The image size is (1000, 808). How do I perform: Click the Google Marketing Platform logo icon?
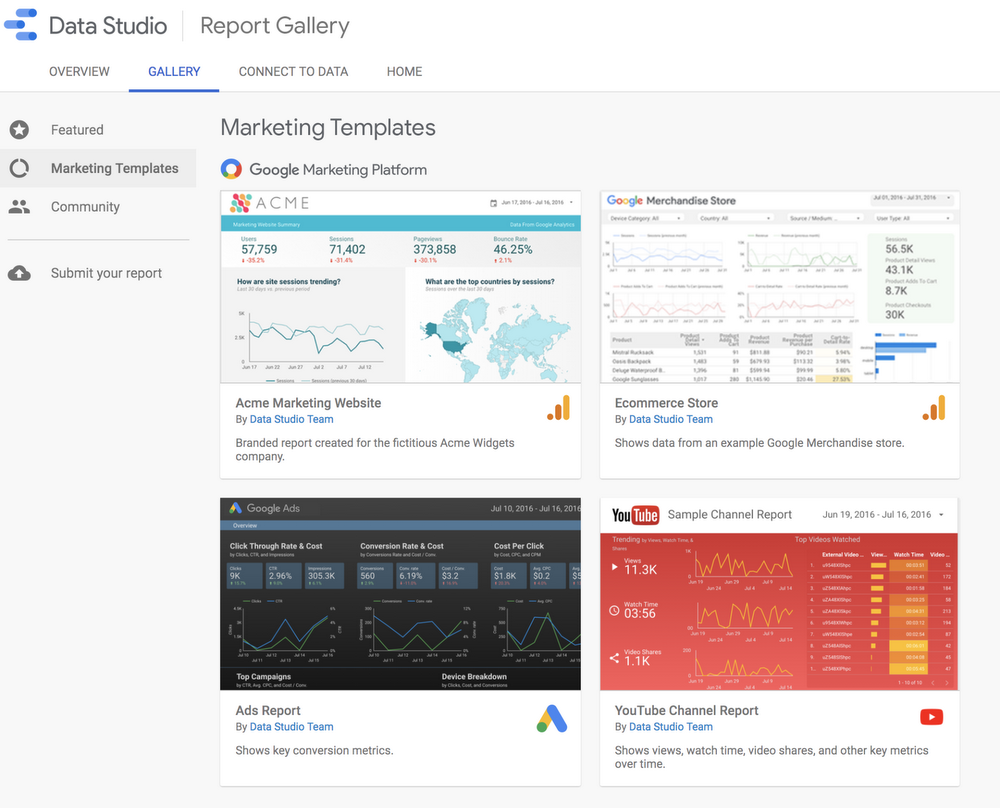[231, 169]
